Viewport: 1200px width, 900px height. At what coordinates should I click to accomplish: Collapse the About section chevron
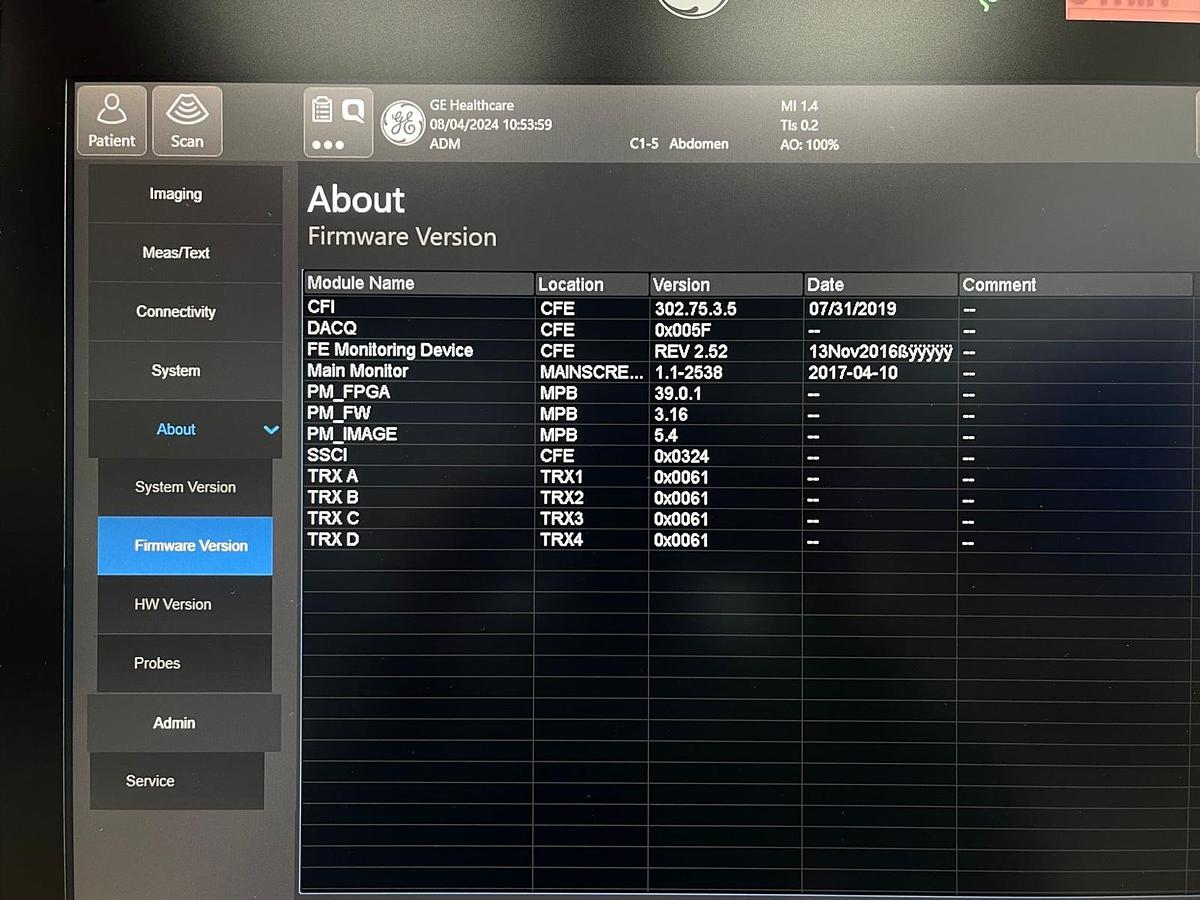tap(270, 429)
